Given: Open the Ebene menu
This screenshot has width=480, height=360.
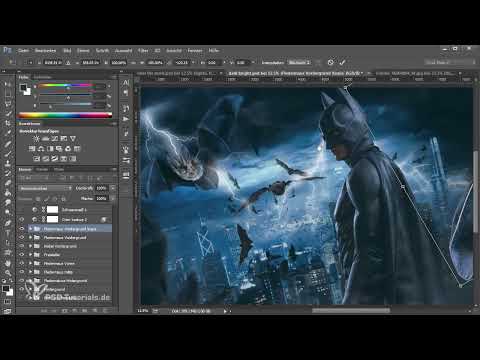Looking at the screenshot, I should 83,50.
